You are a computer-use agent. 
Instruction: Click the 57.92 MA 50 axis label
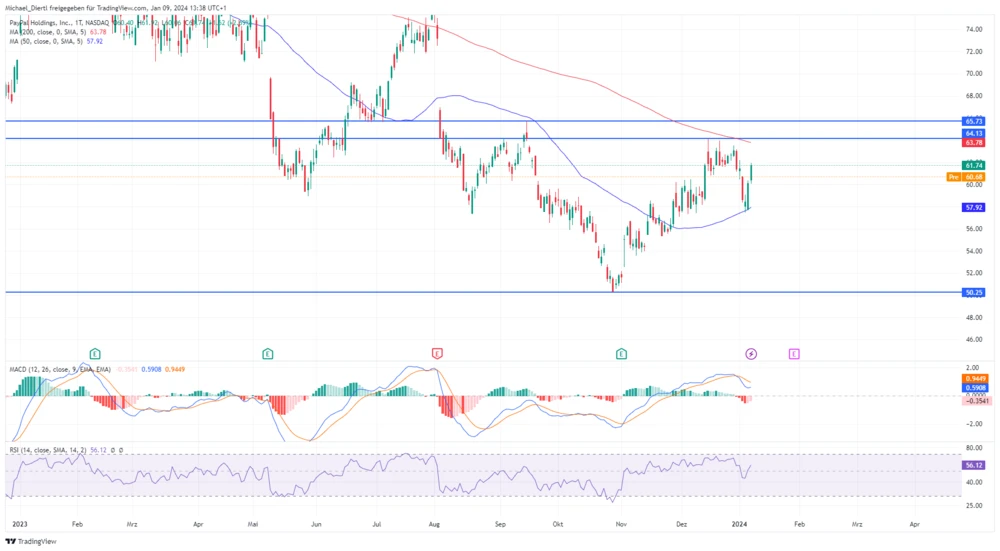(x=974, y=207)
